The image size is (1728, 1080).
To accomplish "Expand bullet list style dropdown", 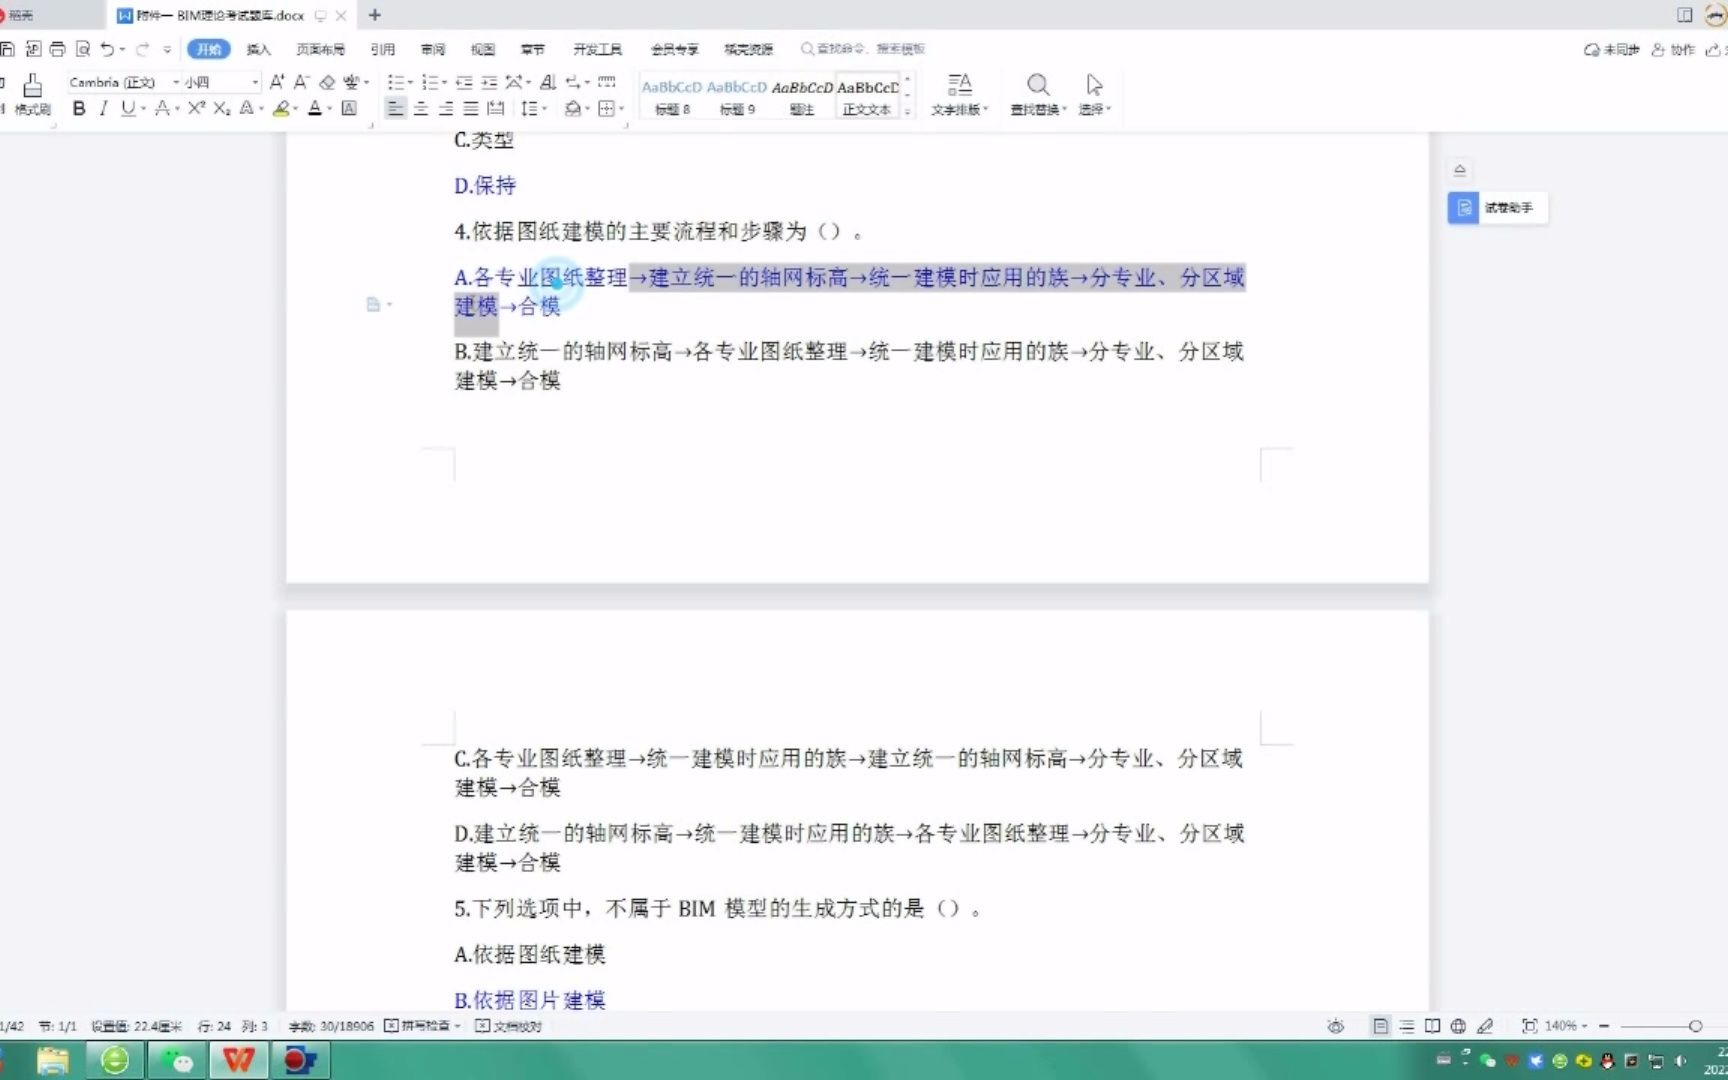I will (410, 82).
